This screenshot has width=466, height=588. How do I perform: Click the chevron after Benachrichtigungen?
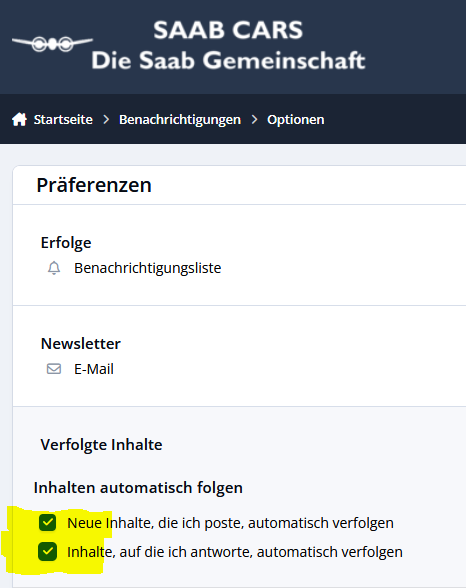coord(255,120)
